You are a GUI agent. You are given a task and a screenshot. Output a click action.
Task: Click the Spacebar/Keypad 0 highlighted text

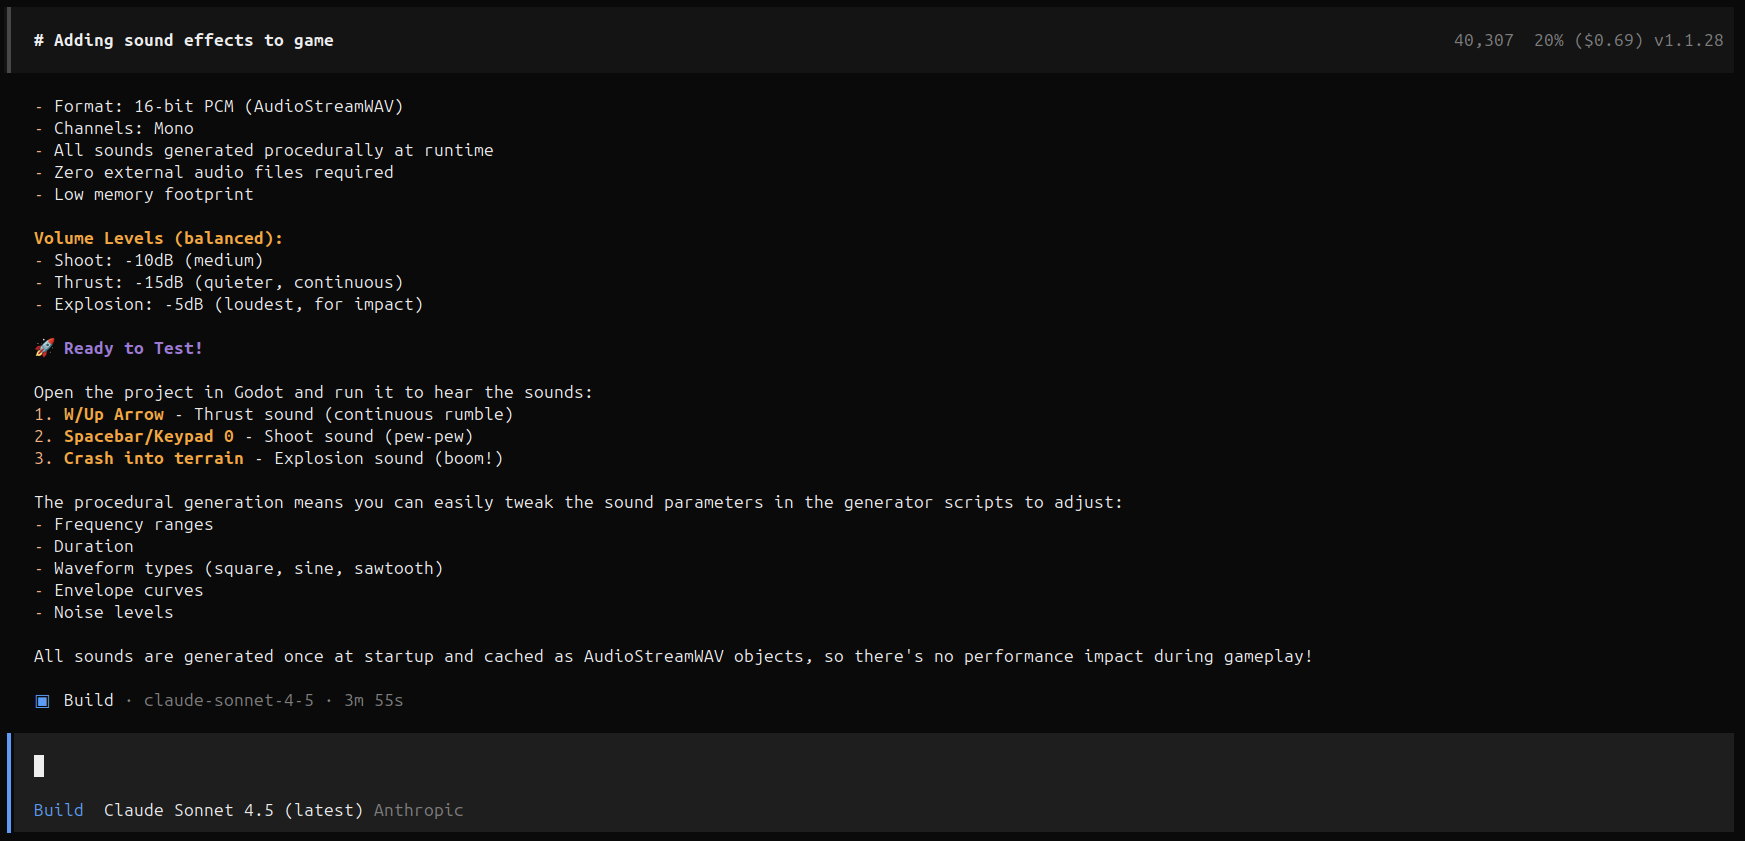point(148,436)
